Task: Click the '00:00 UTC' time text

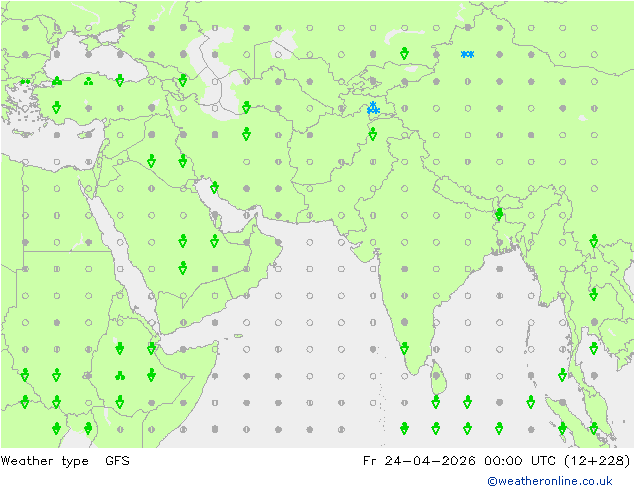Action: tap(520, 461)
